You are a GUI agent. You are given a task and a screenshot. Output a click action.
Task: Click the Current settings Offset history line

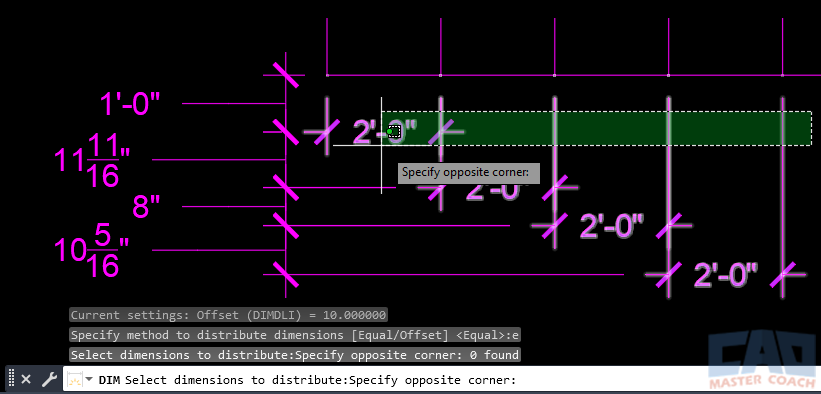228,315
